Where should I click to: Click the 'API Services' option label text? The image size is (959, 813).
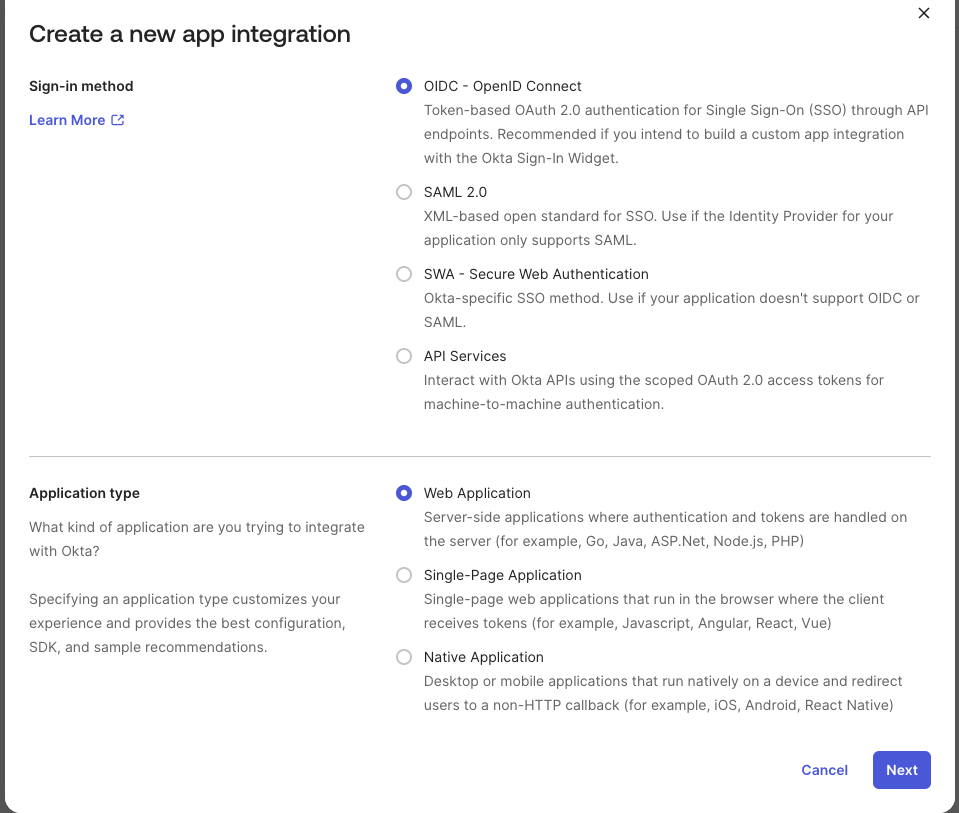click(x=465, y=356)
